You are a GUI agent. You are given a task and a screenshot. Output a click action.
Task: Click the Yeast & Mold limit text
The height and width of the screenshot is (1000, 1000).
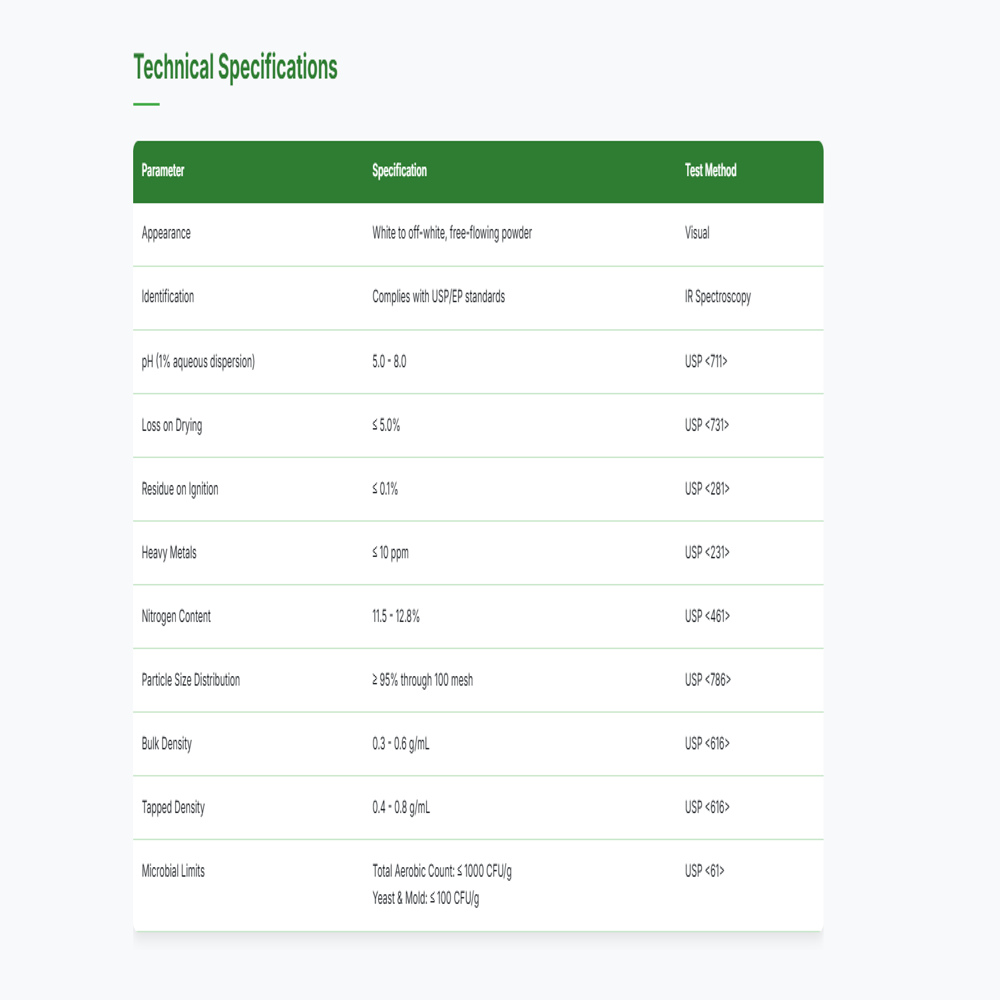click(426, 898)
